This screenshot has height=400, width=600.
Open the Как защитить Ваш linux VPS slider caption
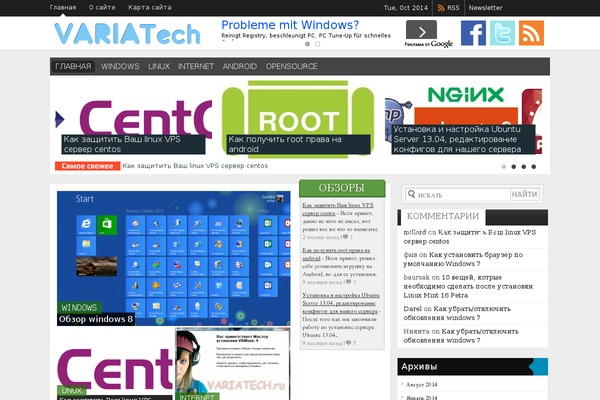coord(133,144)
